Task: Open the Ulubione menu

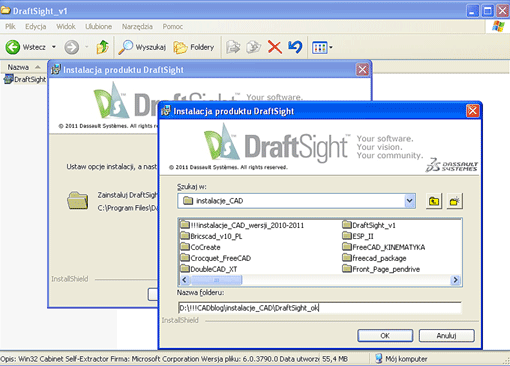Action: point(98,26)
